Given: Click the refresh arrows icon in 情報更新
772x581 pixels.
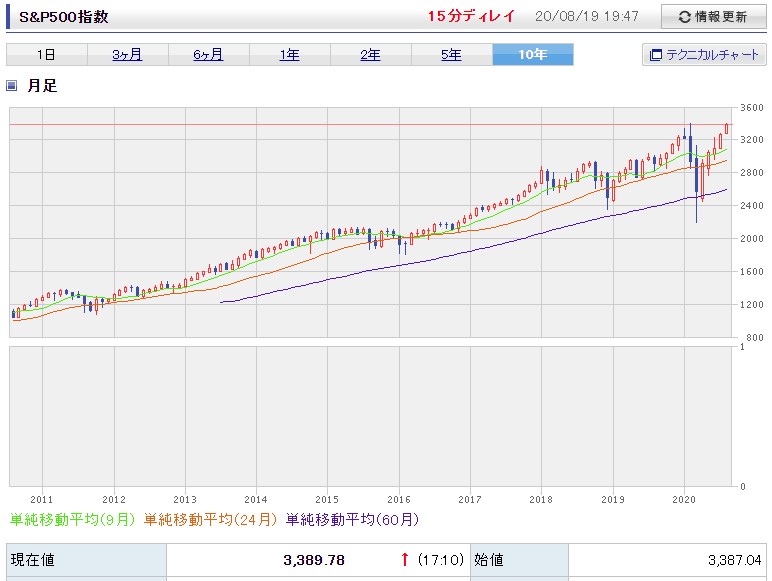Looking at the screenshot, I should [684, 17].
